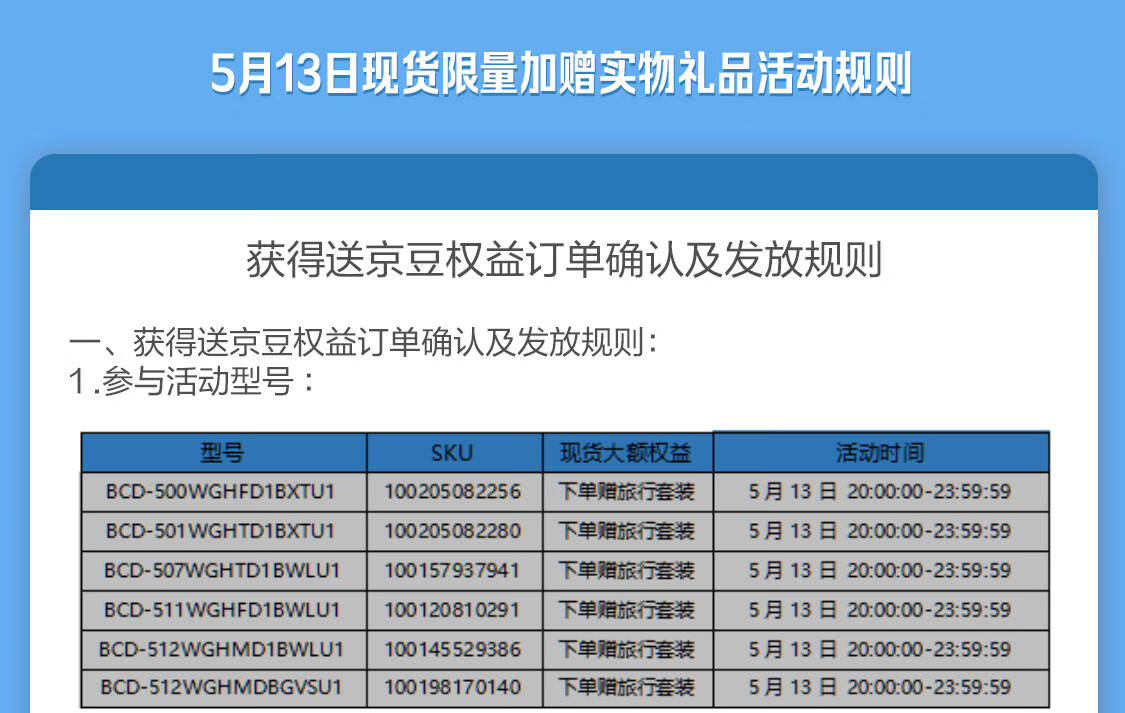Click 下单赠旅行套装 in the BCD-512WGHMD1BWLU1 row
This screenshot has height=713, width=1125.
pyautogui.click(x=627, y=649)
